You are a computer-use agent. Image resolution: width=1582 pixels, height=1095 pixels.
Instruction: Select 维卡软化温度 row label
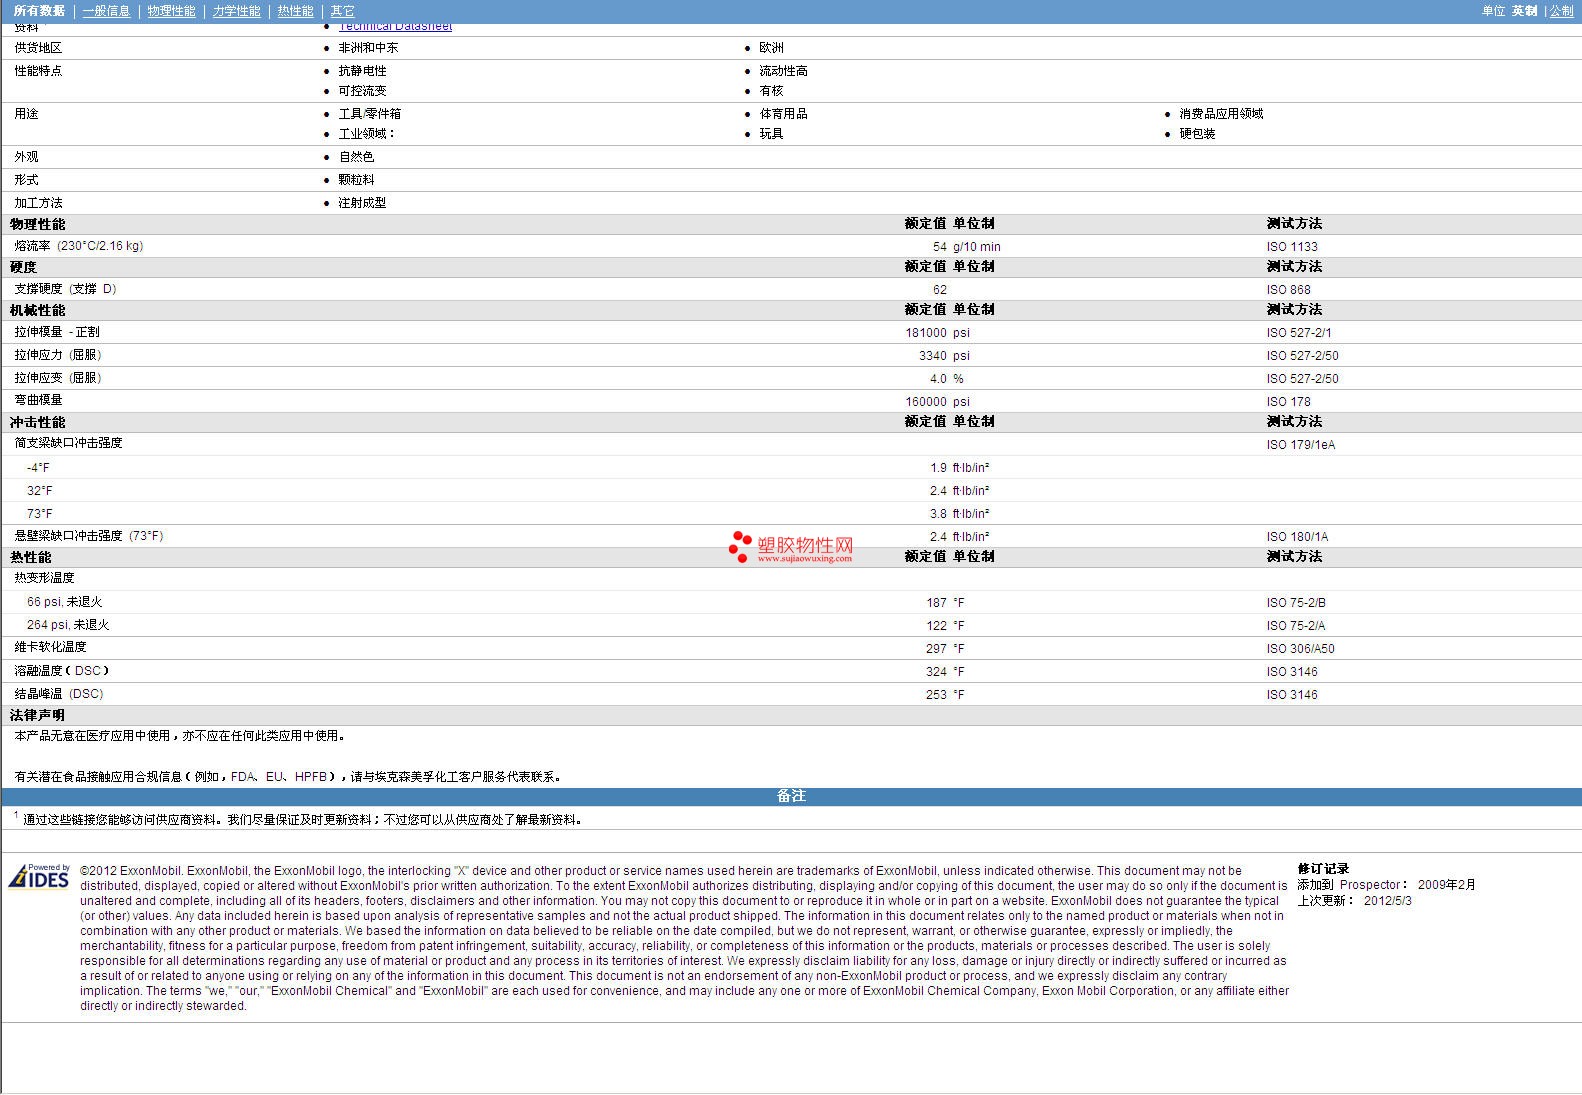point(50,647)
